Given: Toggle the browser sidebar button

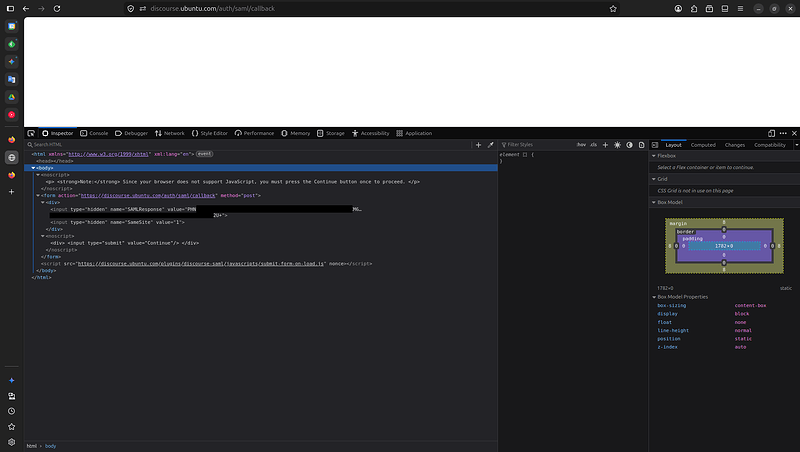Looking at the screenshot, I should point(10,9).
